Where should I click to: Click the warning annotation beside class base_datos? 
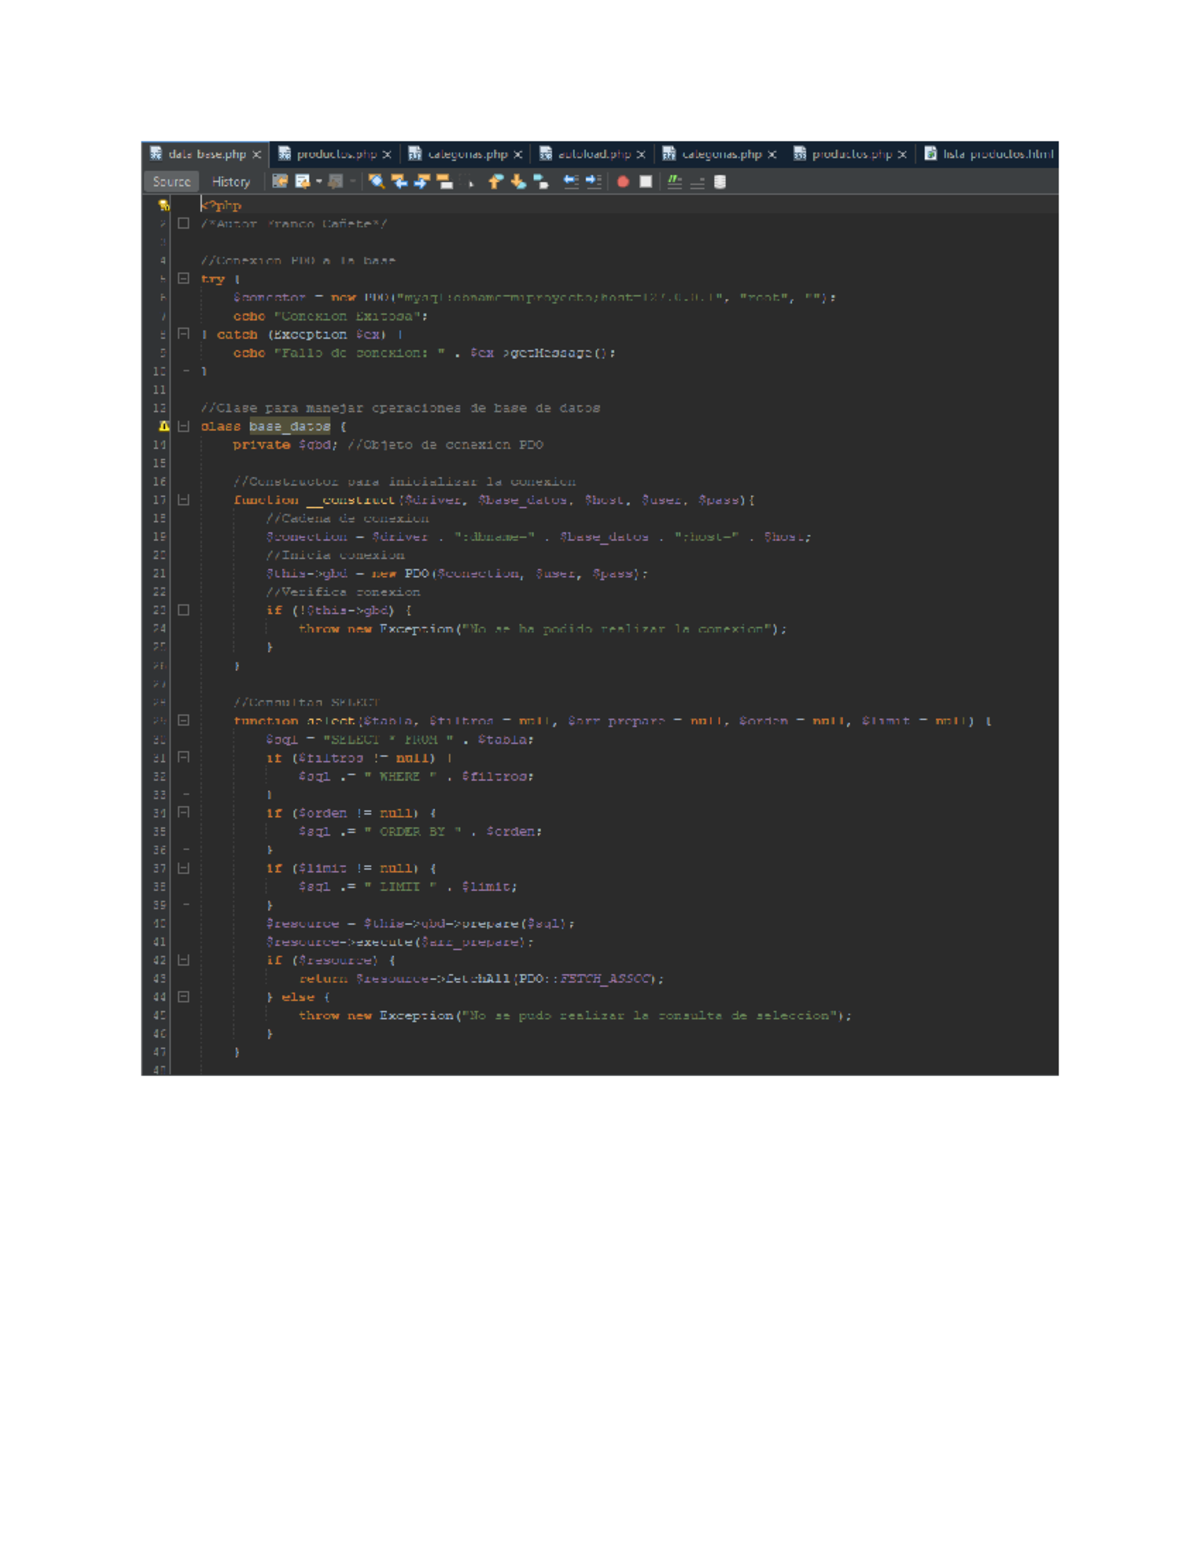pyautogui.click(x=163, y=426)
